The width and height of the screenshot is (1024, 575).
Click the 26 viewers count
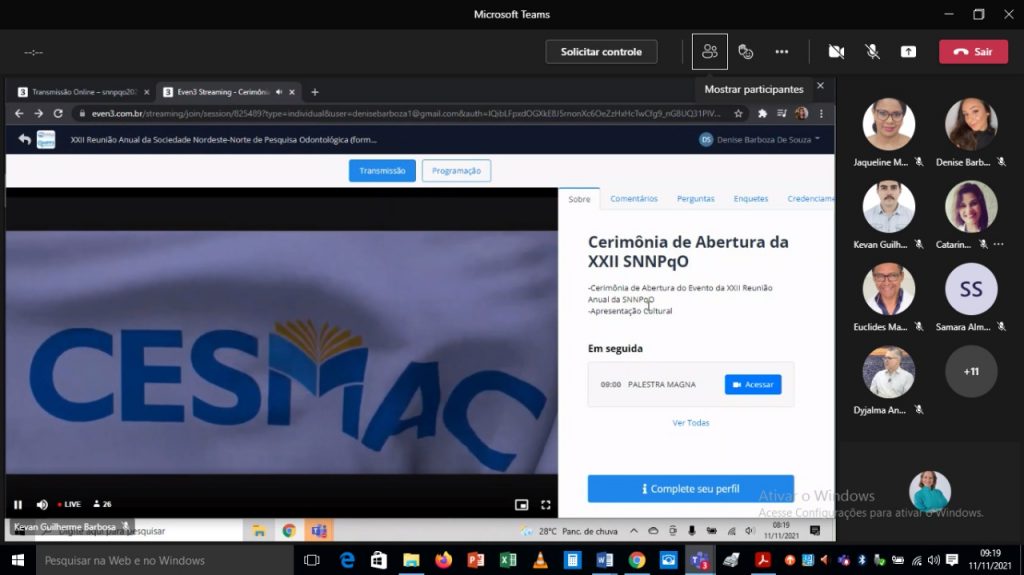pos(102,504)
